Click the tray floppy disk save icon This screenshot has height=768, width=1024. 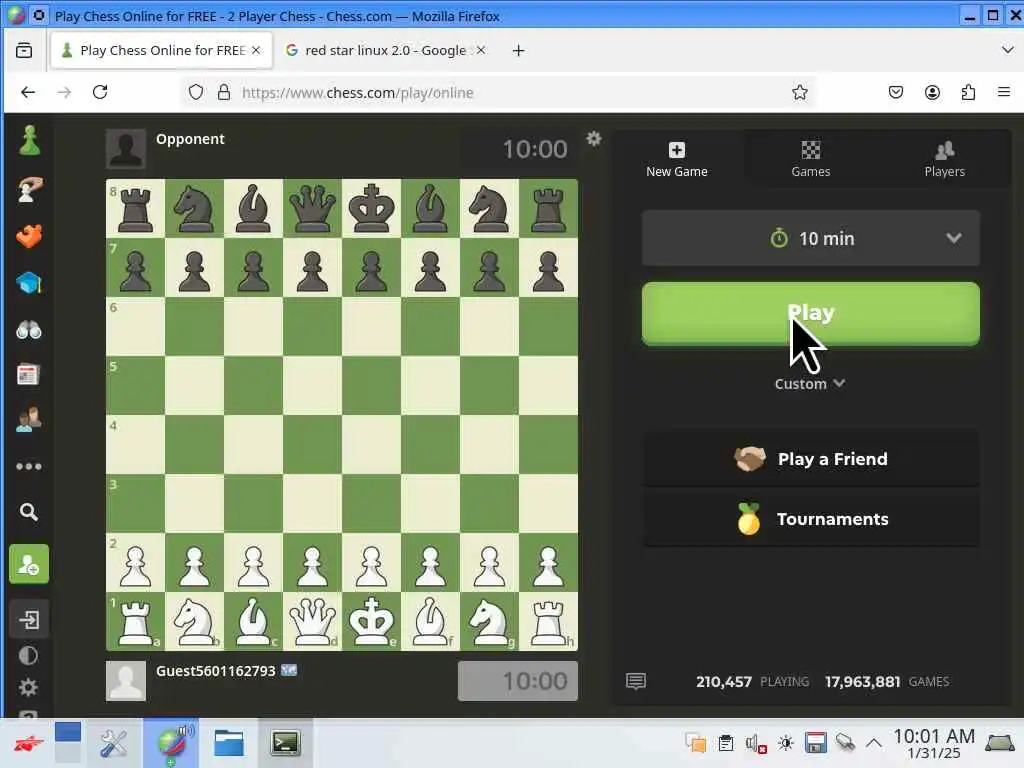(816, 743)
